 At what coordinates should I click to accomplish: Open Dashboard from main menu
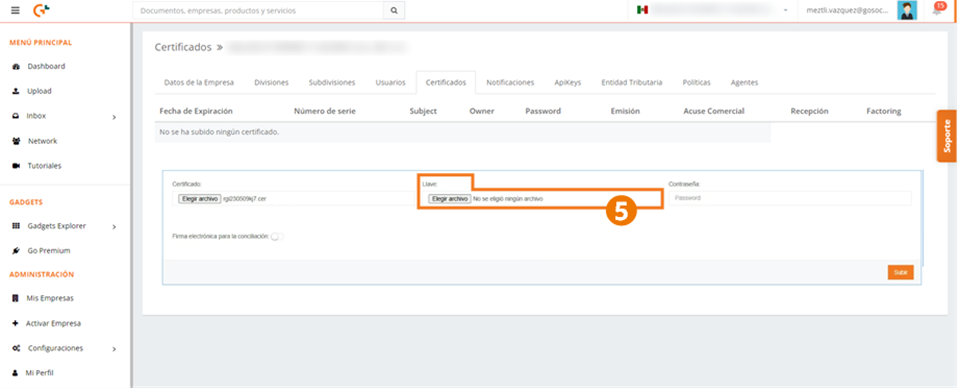pos(46,66)
